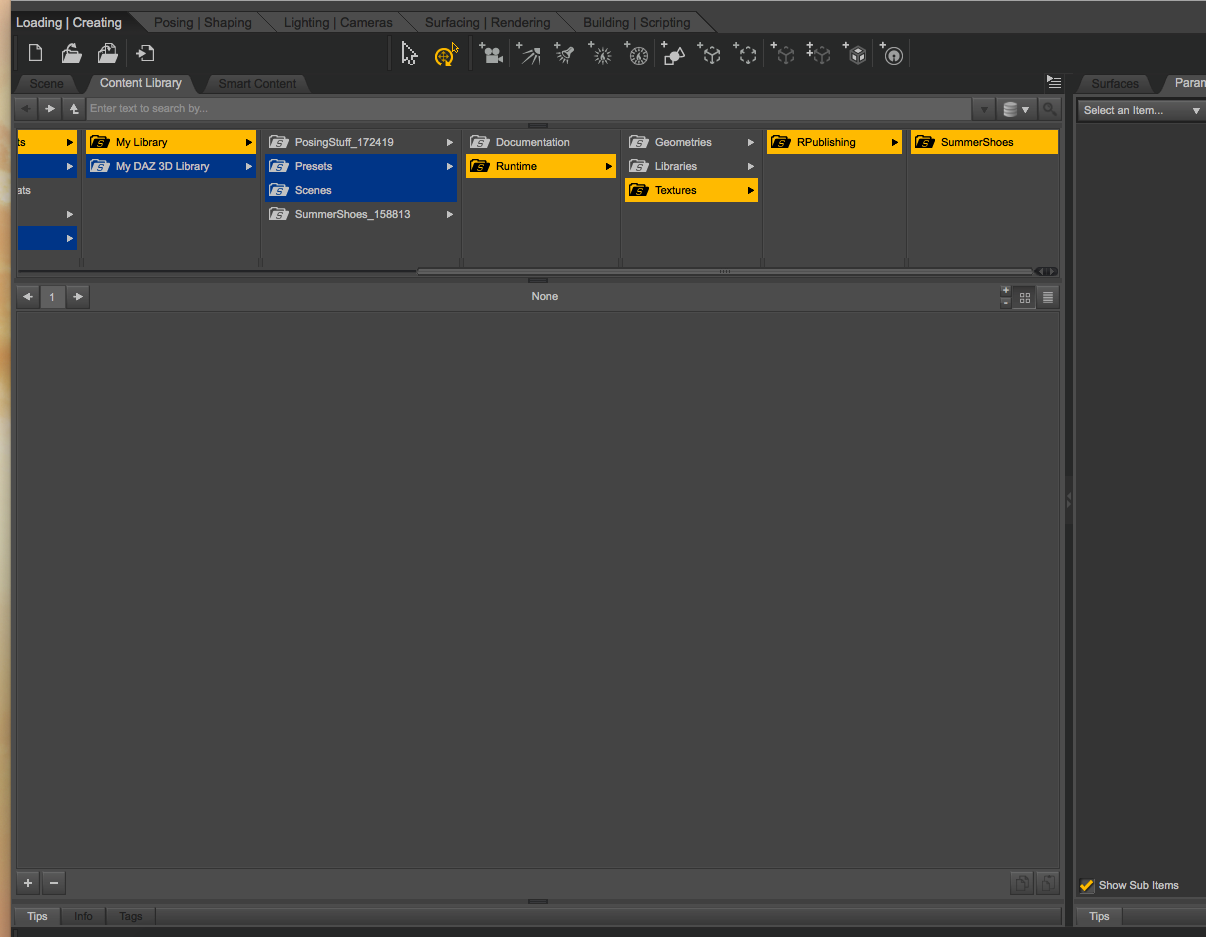Click the search text input field
Viewport: 1206px width, 937px height.
pyautogui.click(x=528, y=108)
